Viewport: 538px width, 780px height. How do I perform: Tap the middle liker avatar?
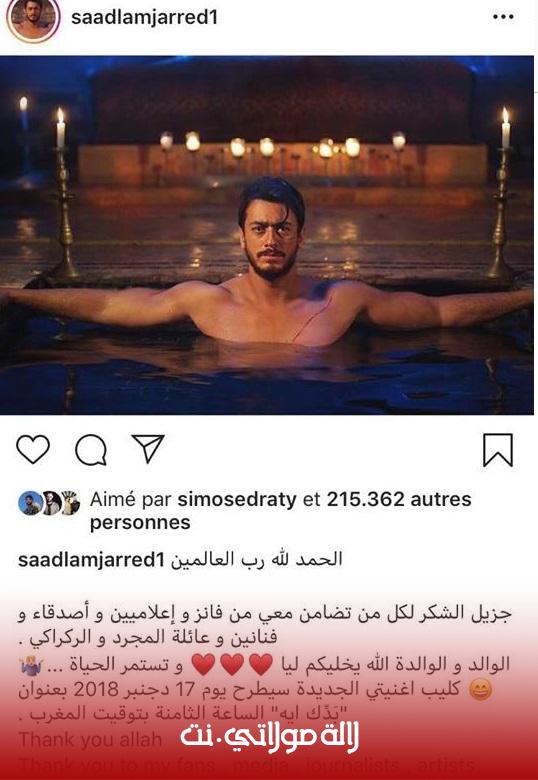[50, 503]
